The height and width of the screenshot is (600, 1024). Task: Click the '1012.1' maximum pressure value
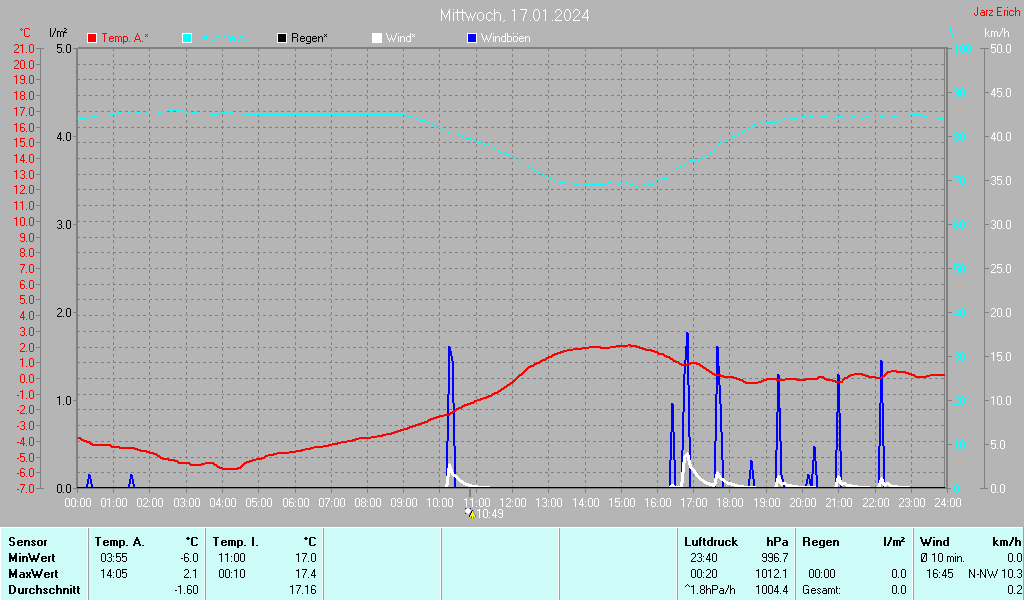[772, 574]
